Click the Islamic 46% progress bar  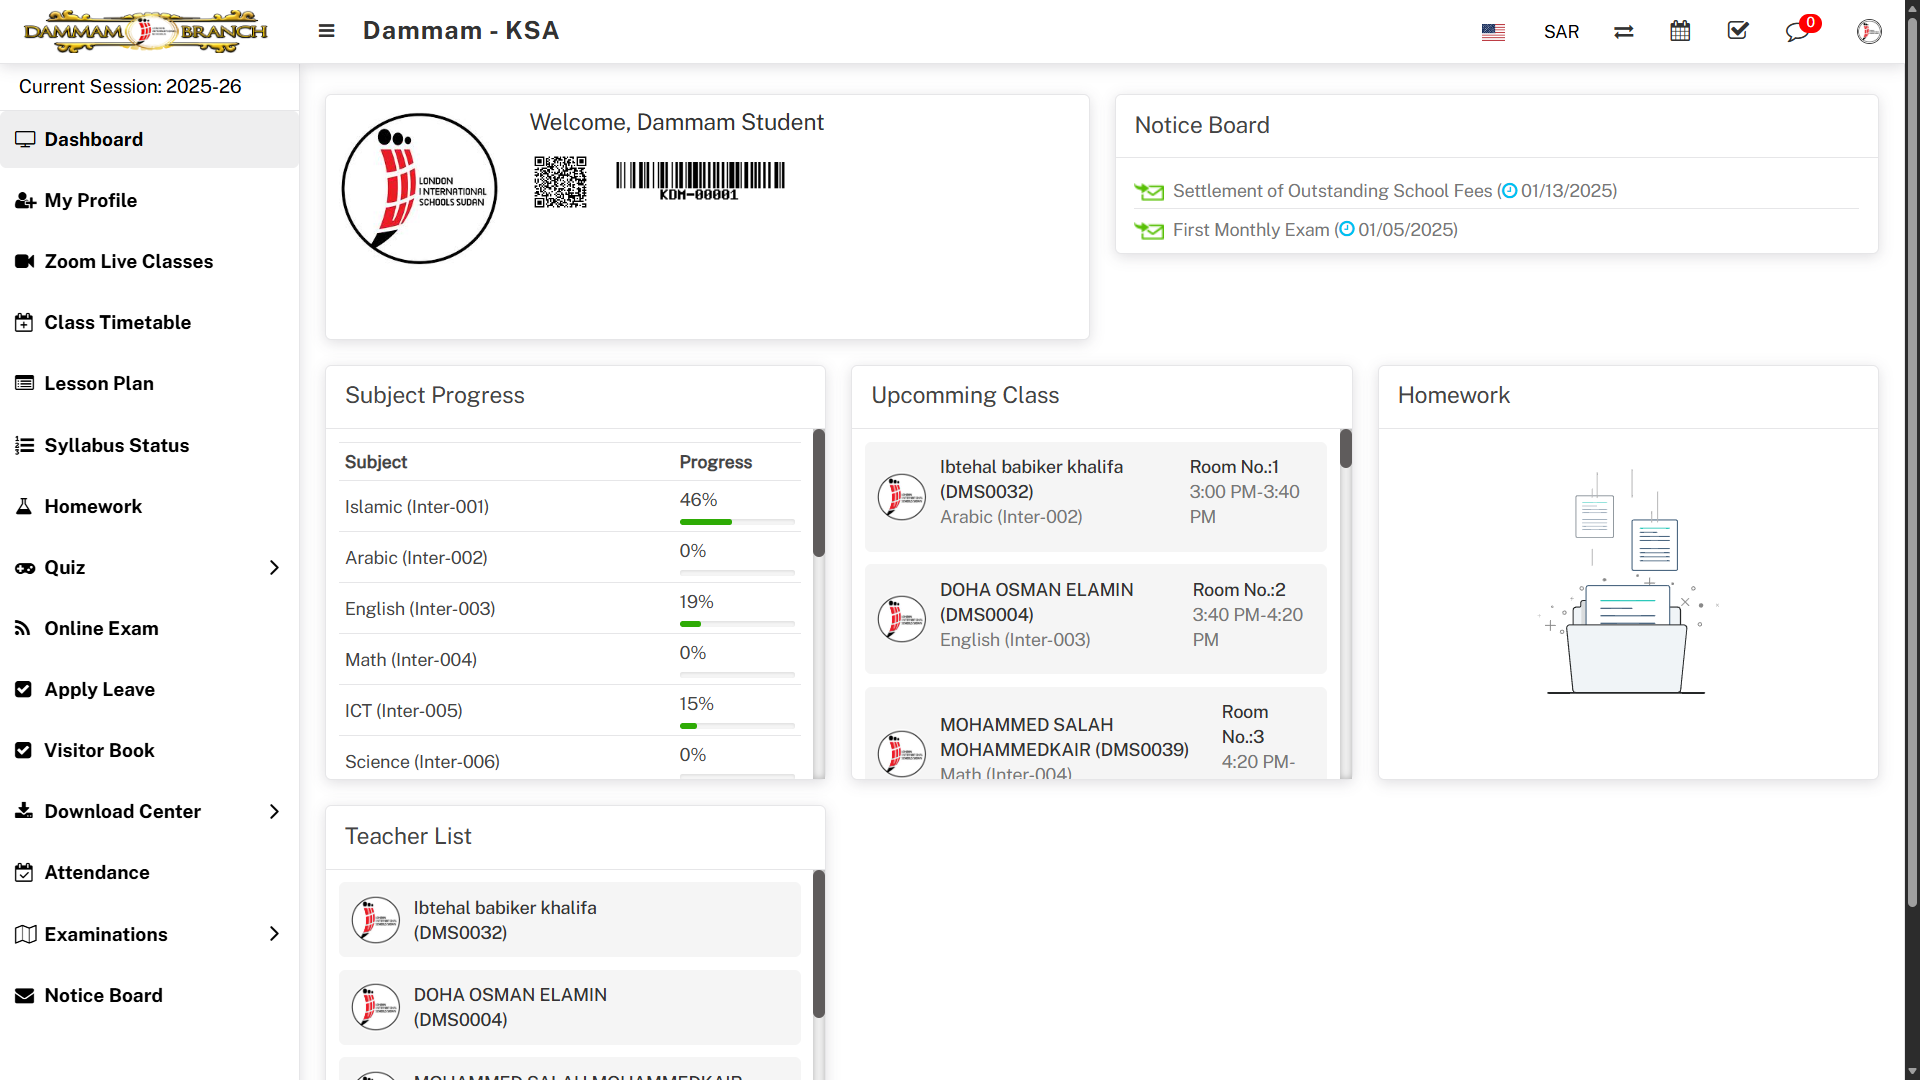[x=737, y=522]
